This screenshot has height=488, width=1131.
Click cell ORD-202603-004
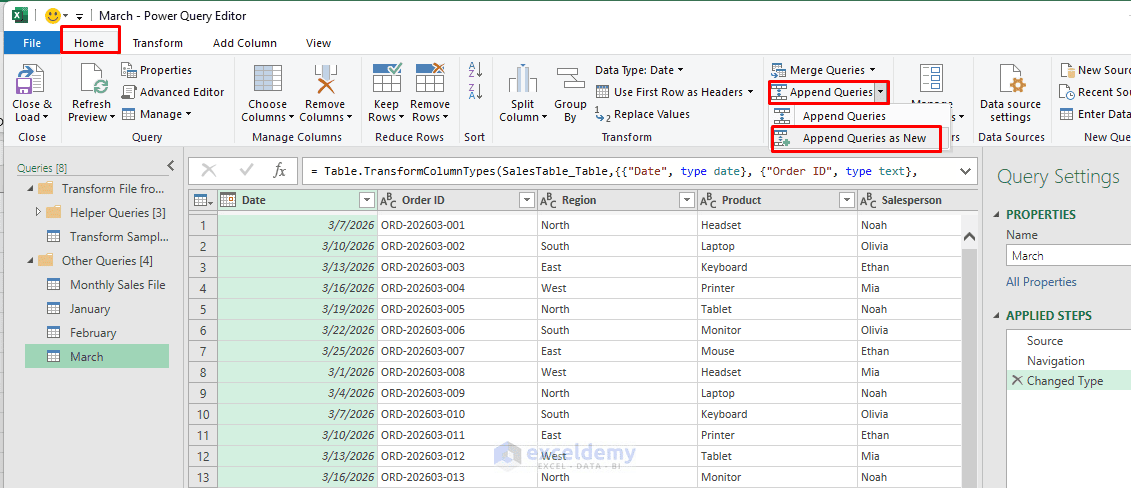[457, 288]
